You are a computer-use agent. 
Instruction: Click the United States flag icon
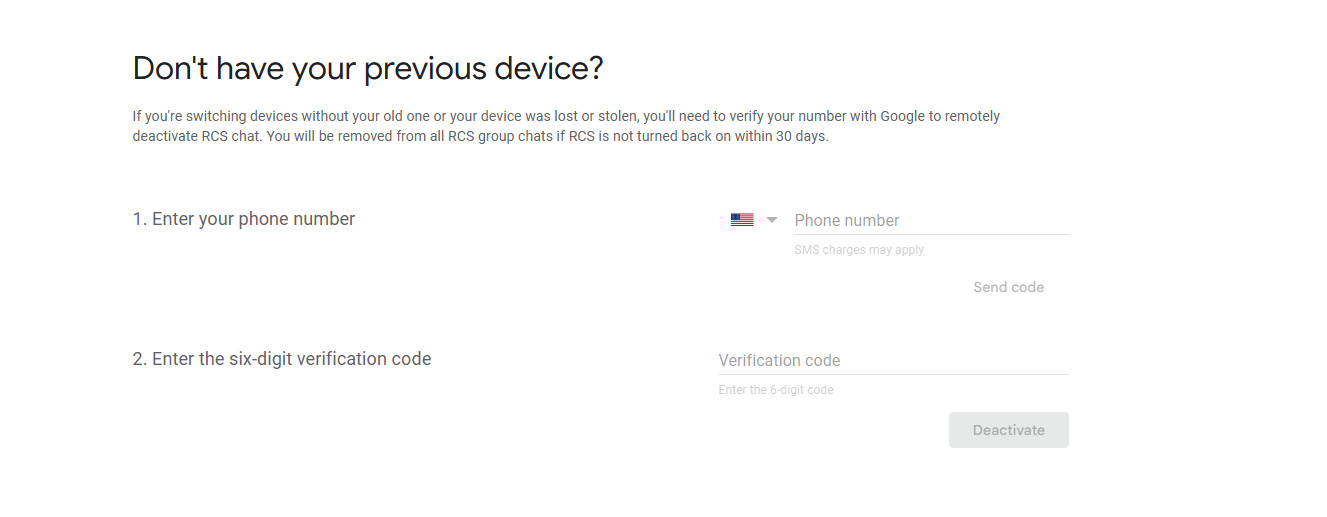742,220
